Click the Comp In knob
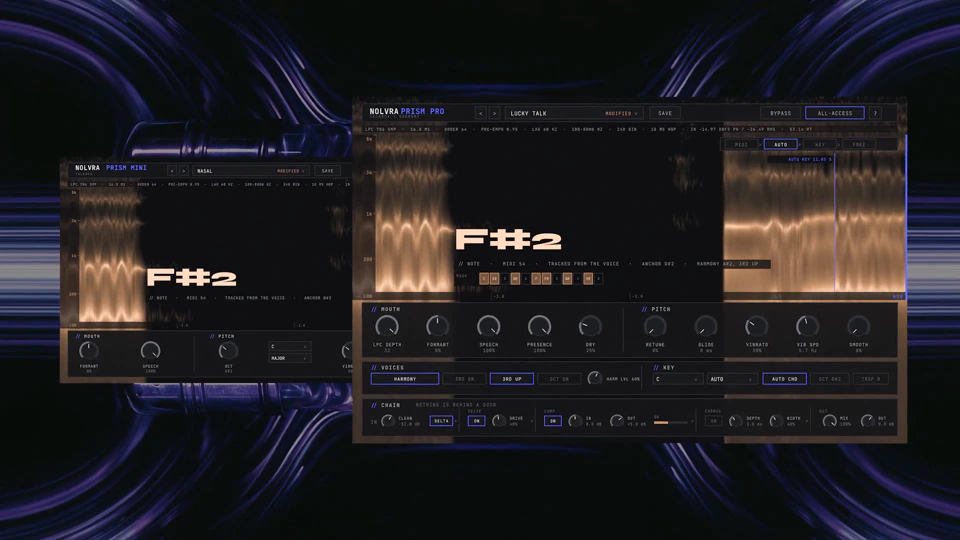 point(575,421)
